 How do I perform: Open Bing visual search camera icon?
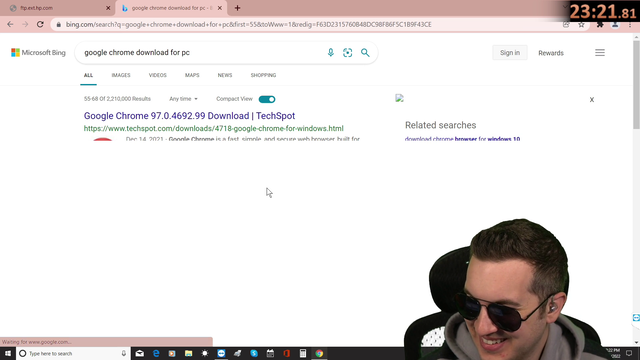pyautogui.click(x=347, y=53)
